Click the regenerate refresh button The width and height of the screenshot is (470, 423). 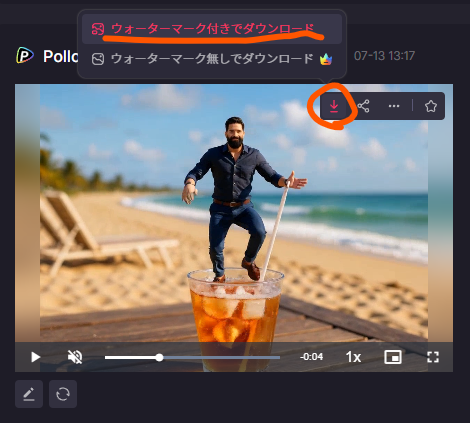coord(63,394)
